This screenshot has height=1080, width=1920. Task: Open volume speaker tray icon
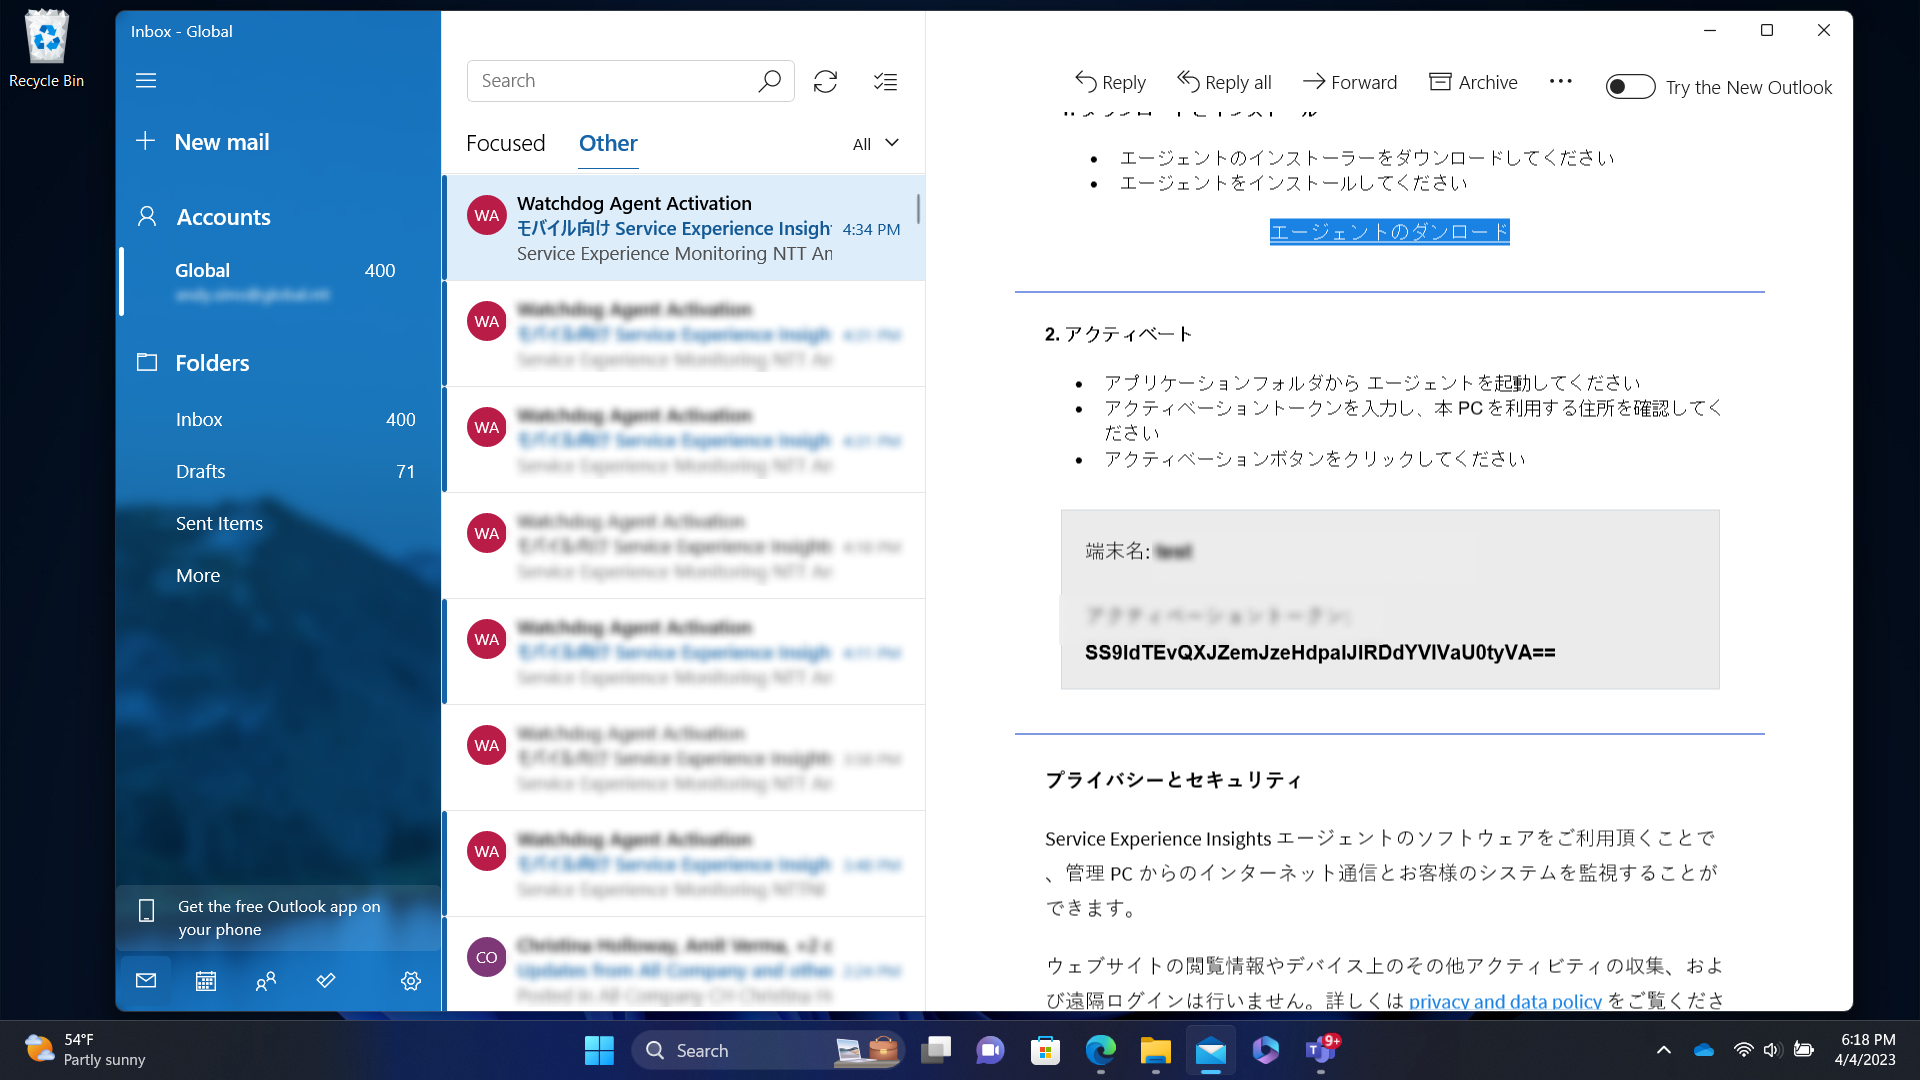coord(1772,1050)
